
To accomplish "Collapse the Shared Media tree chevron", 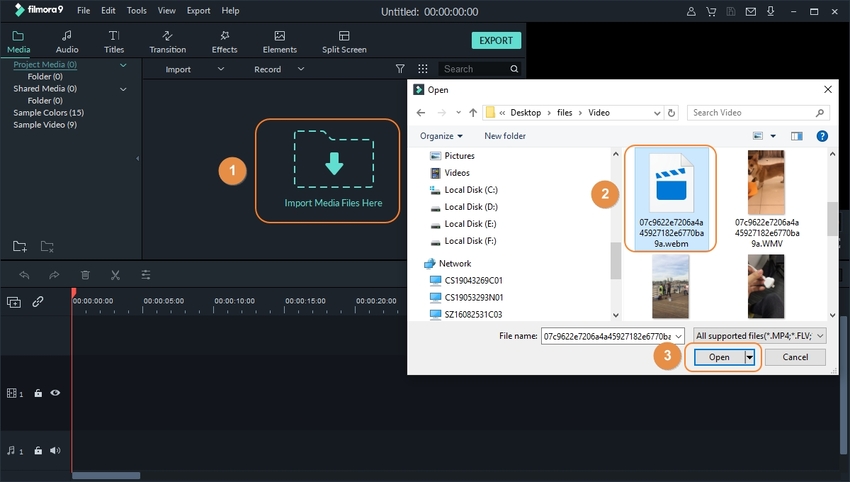I will [123, 89].
